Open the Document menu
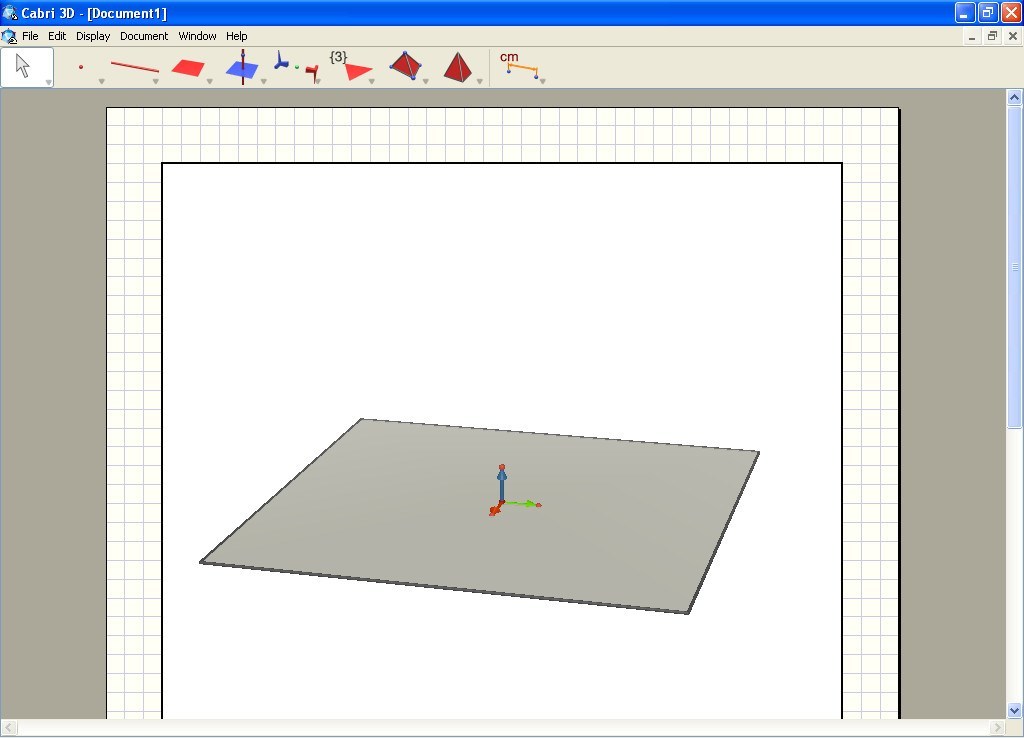 (144, 36)
